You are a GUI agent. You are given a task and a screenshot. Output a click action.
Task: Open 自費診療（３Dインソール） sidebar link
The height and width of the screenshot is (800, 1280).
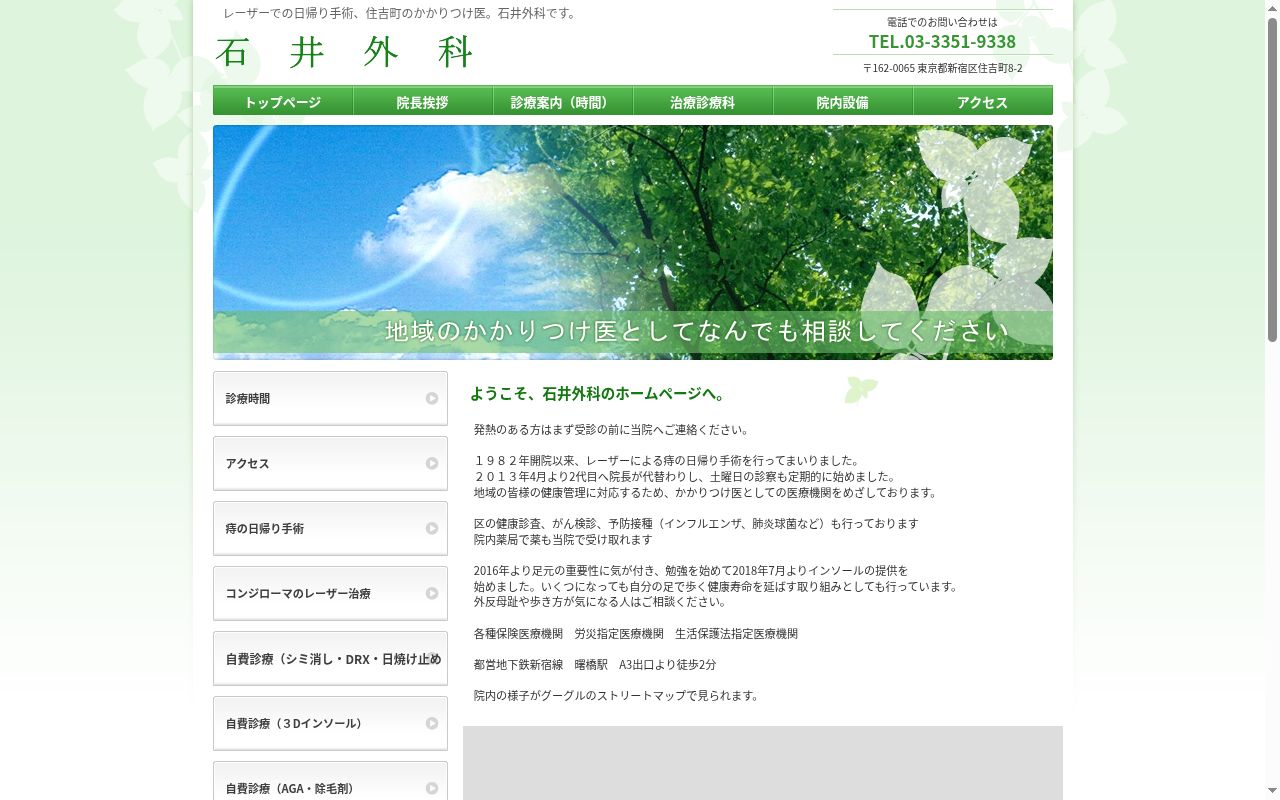[x=330, y=723]
